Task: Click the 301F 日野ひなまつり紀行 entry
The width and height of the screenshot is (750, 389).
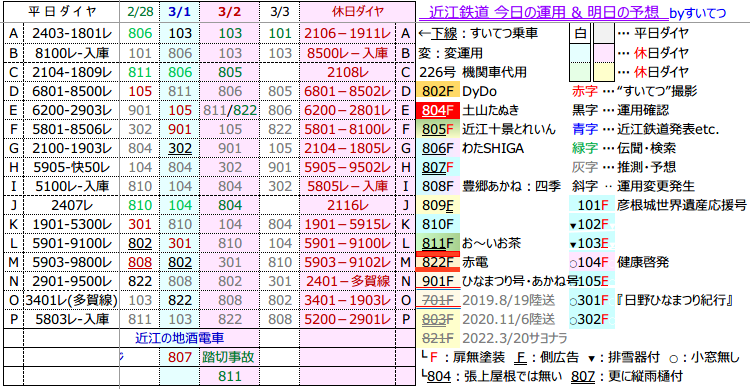Action: click(x=652, y=300)
